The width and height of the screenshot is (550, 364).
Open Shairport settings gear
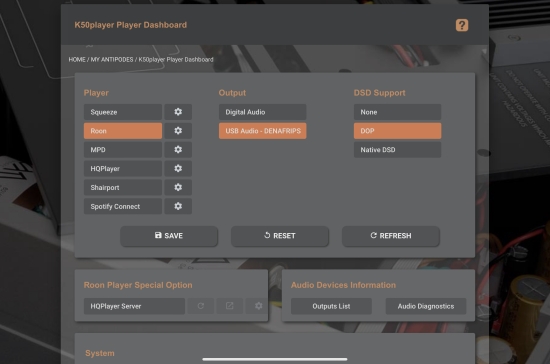(x=178, y=188)
